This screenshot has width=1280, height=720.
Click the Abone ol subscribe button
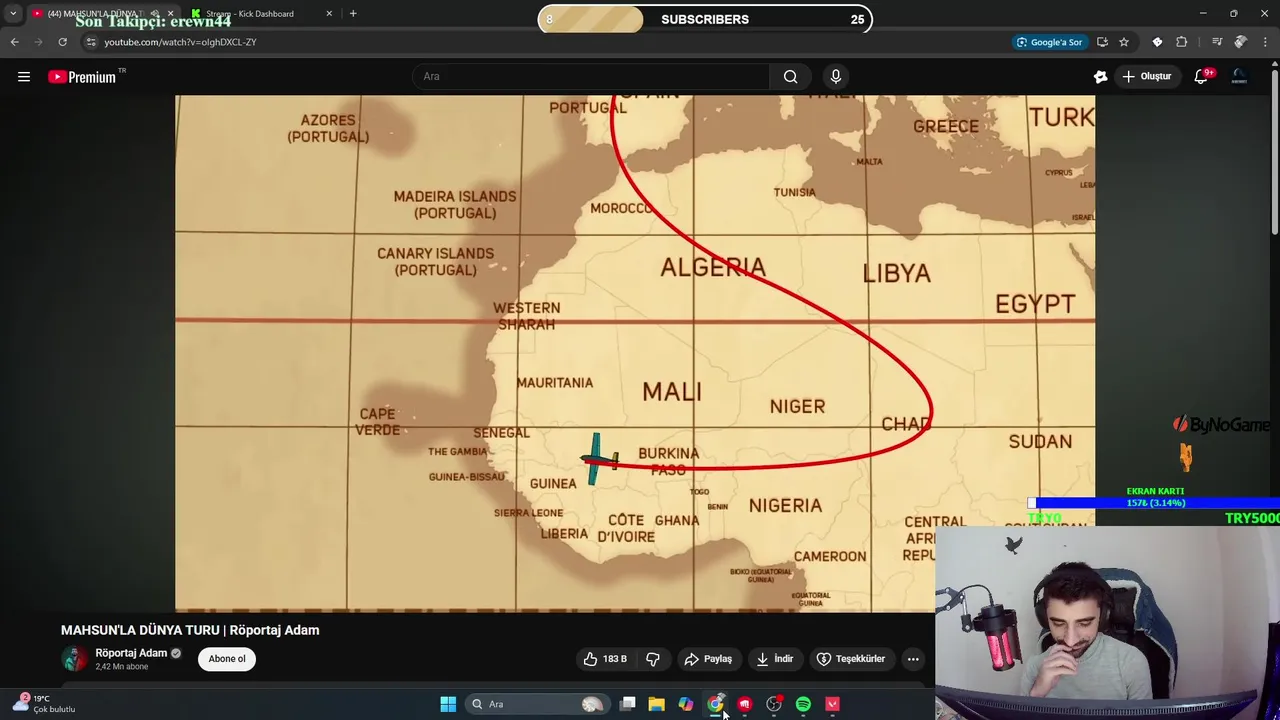pyautogui.click(x=227, y=659)
